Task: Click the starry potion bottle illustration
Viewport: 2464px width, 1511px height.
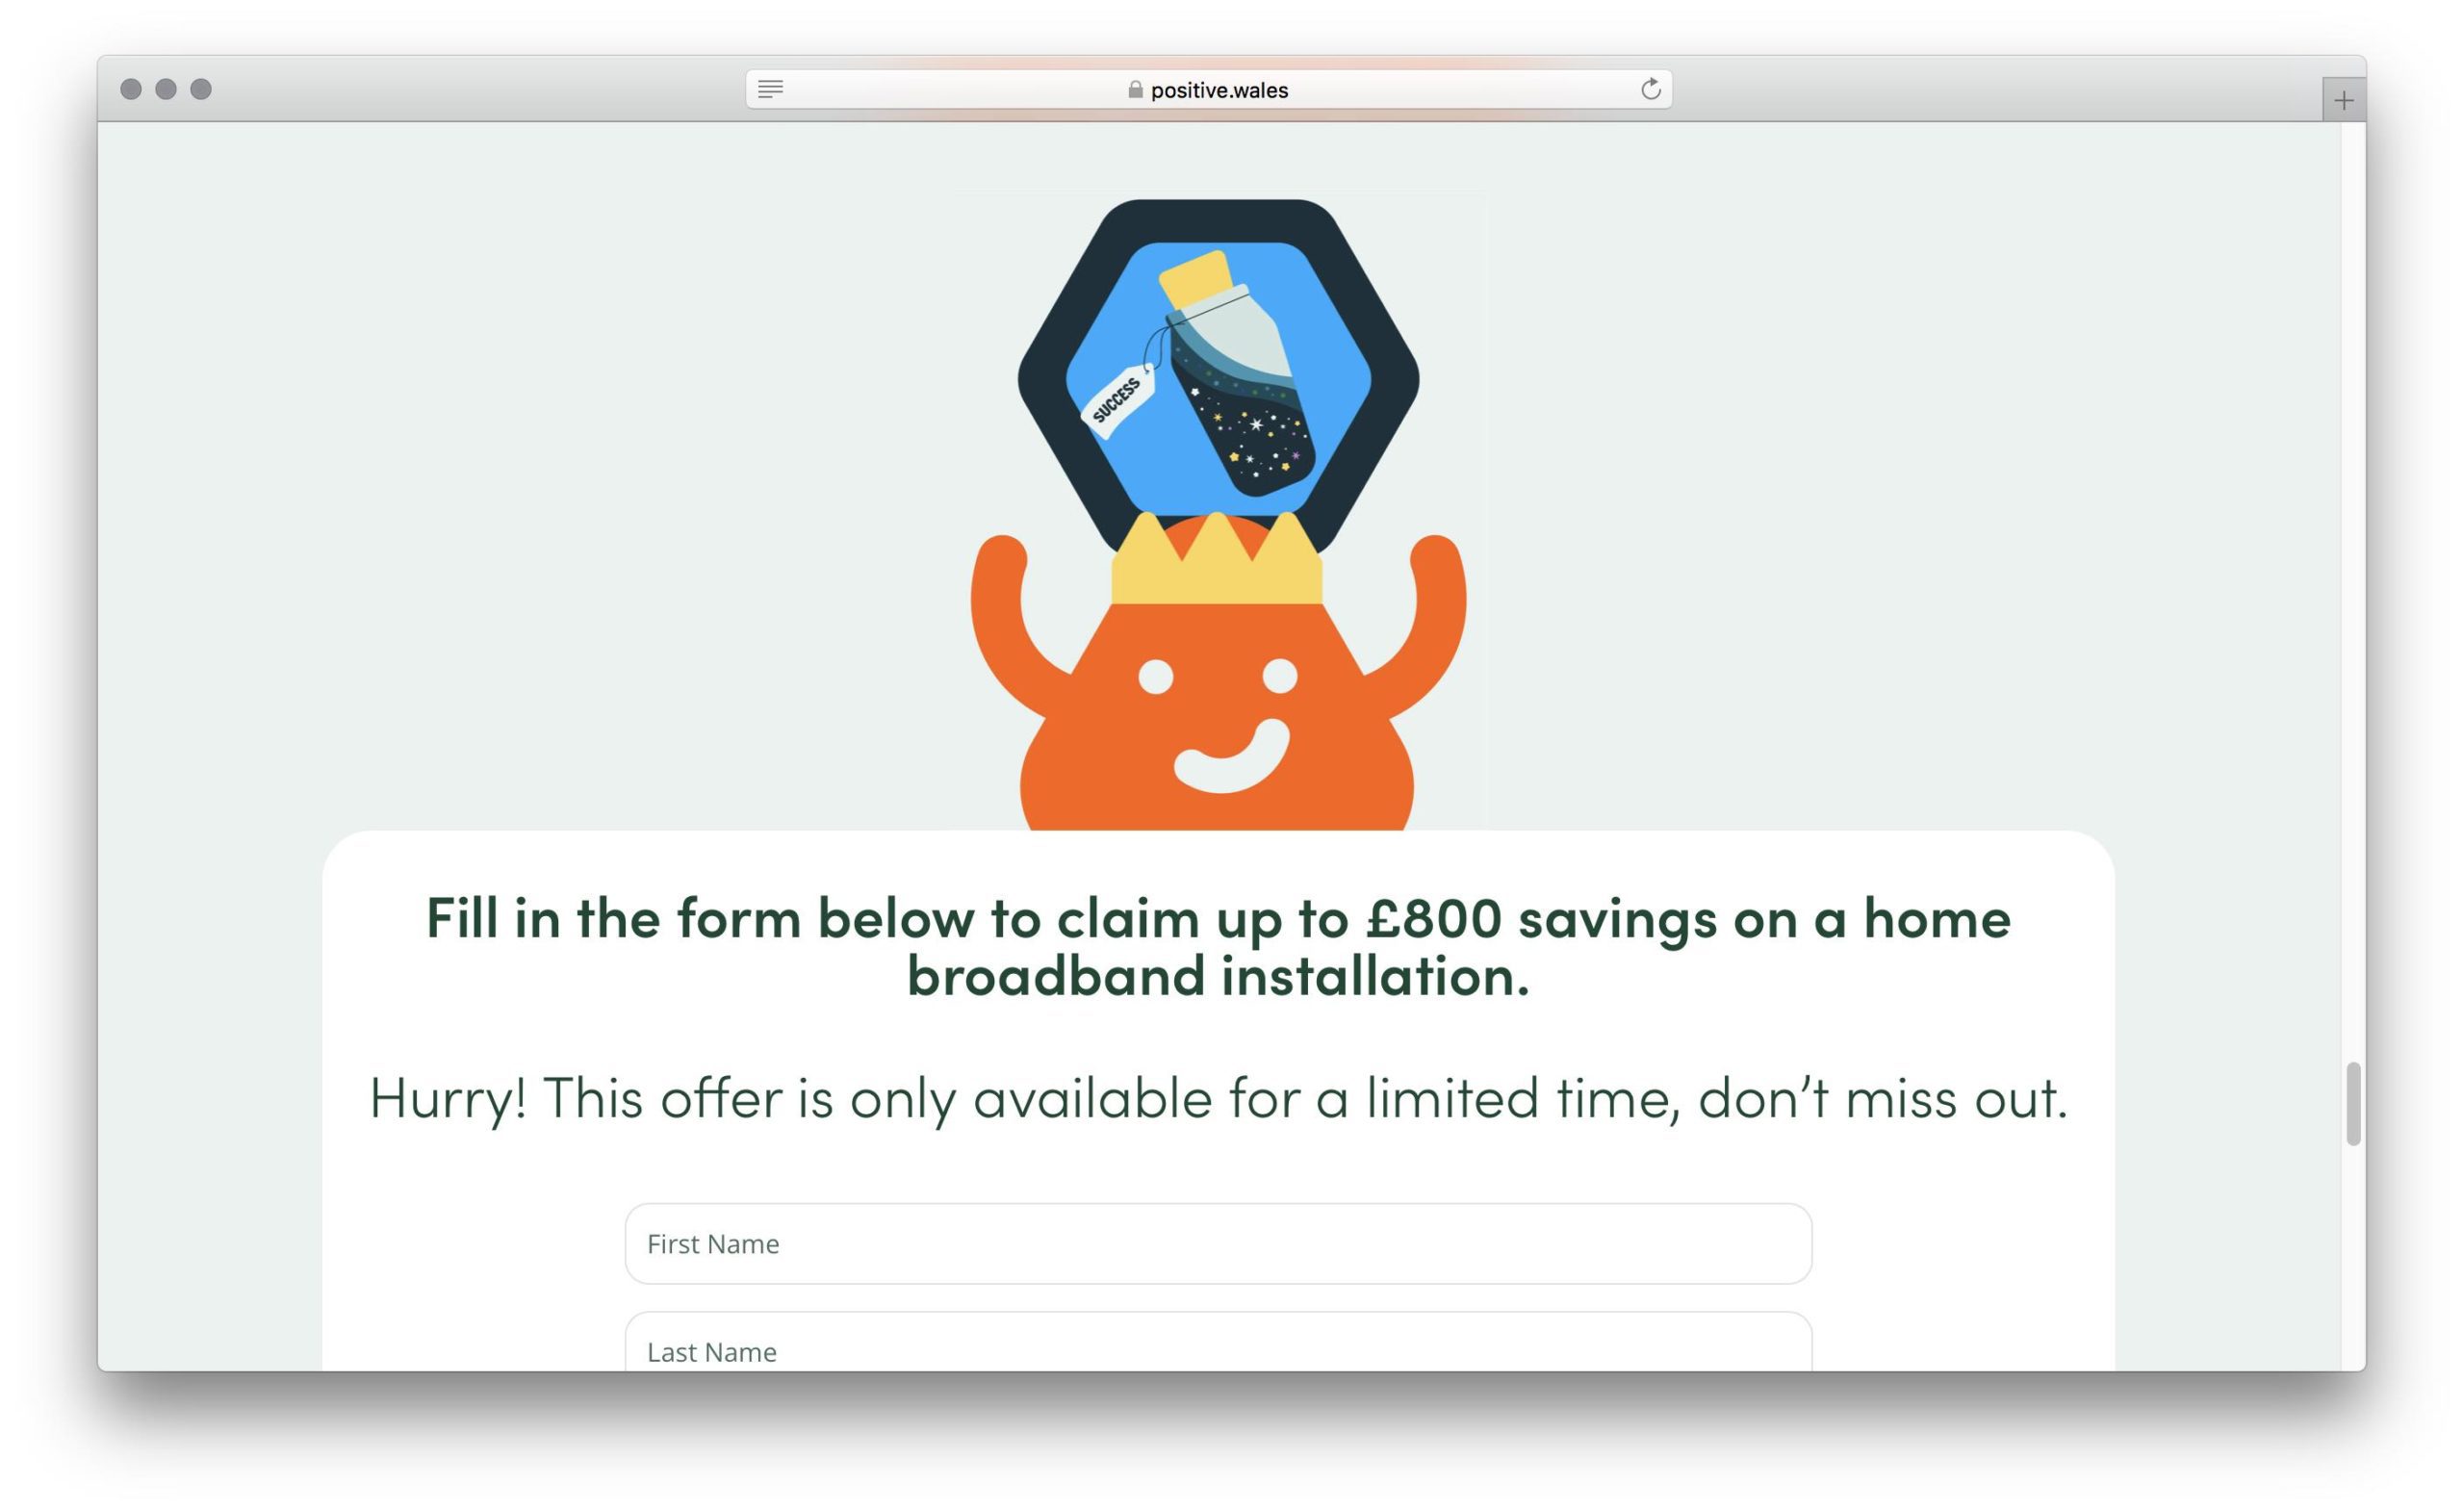Action: 1238,373
